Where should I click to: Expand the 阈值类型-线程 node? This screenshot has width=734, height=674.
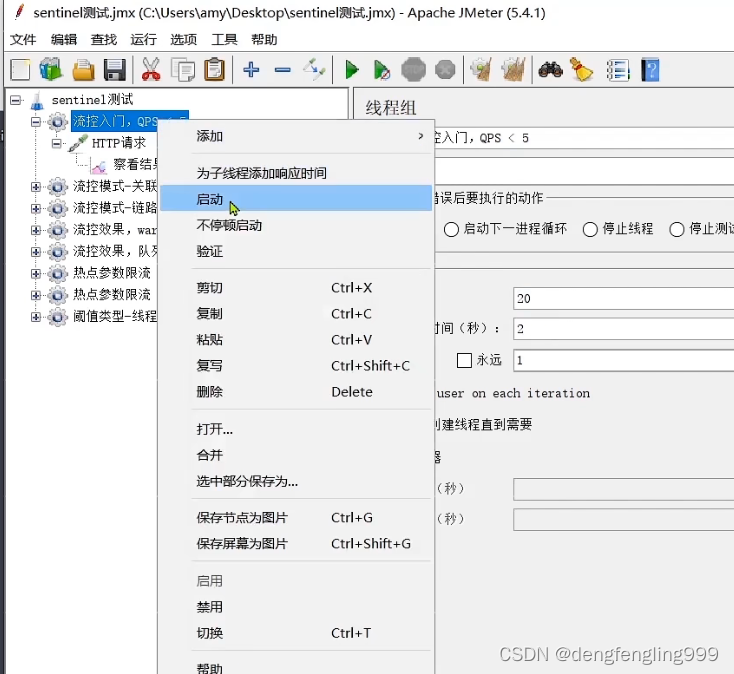(36, 317)
